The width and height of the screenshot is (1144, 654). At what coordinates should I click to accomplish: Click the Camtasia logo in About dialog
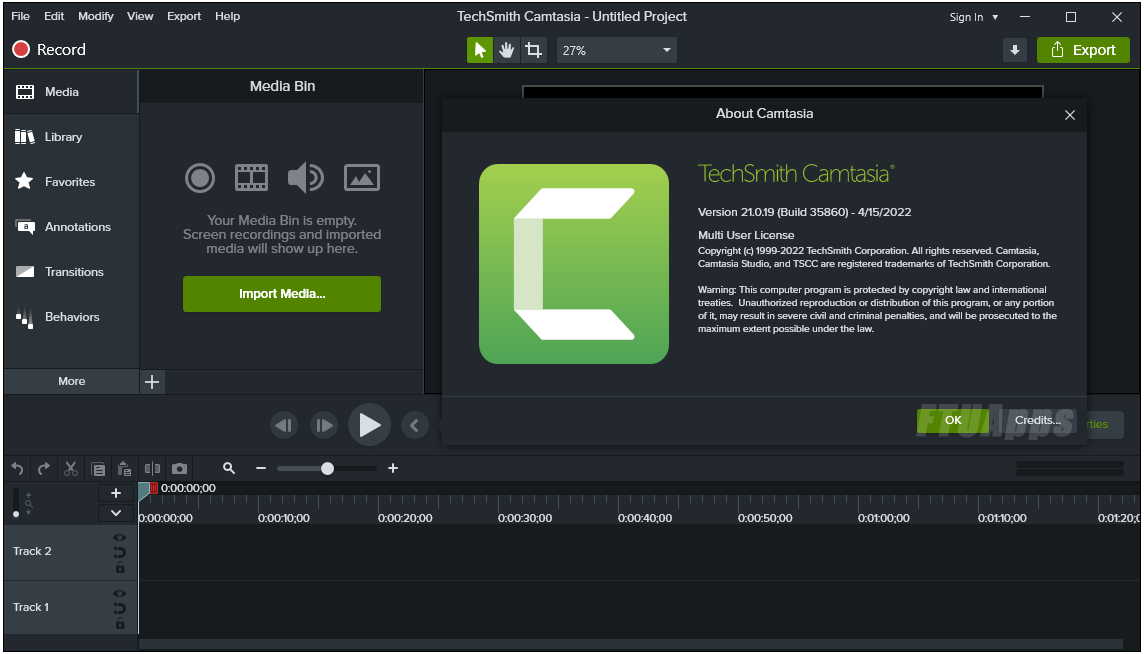click(574, 263)
